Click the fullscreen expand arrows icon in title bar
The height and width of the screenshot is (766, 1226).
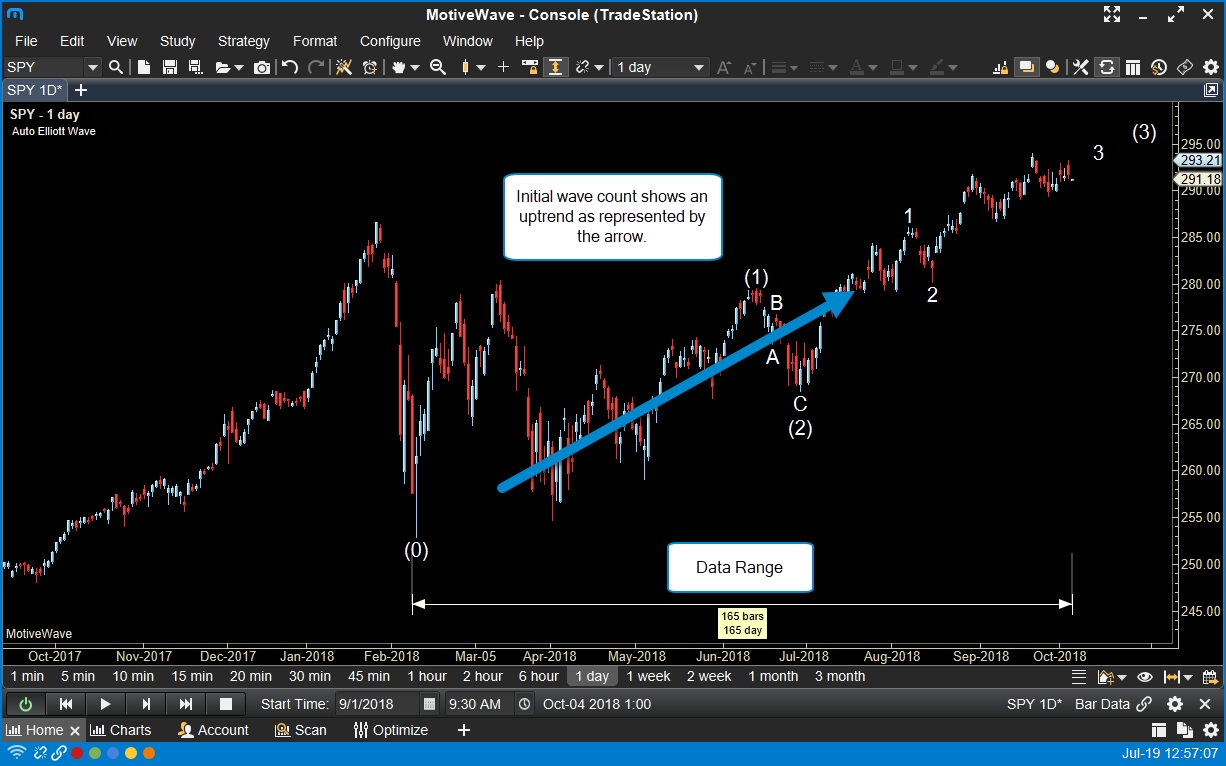pyautogui.click(x=1112, y=14)
